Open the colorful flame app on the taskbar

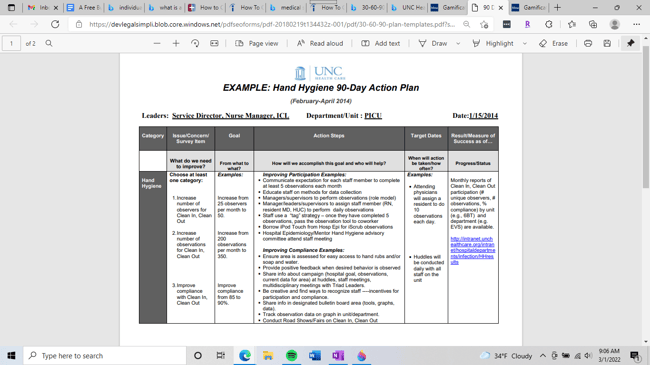pos(361,355)
